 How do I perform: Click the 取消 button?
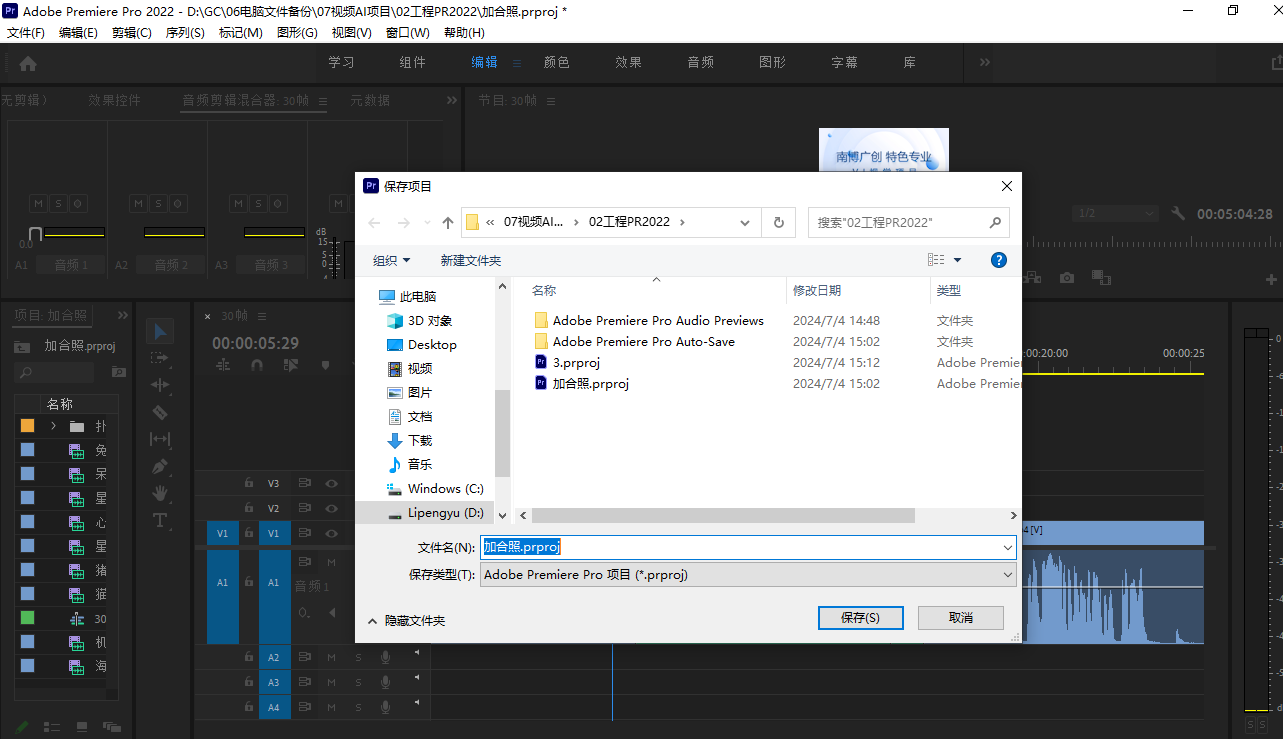coord(960,618)
